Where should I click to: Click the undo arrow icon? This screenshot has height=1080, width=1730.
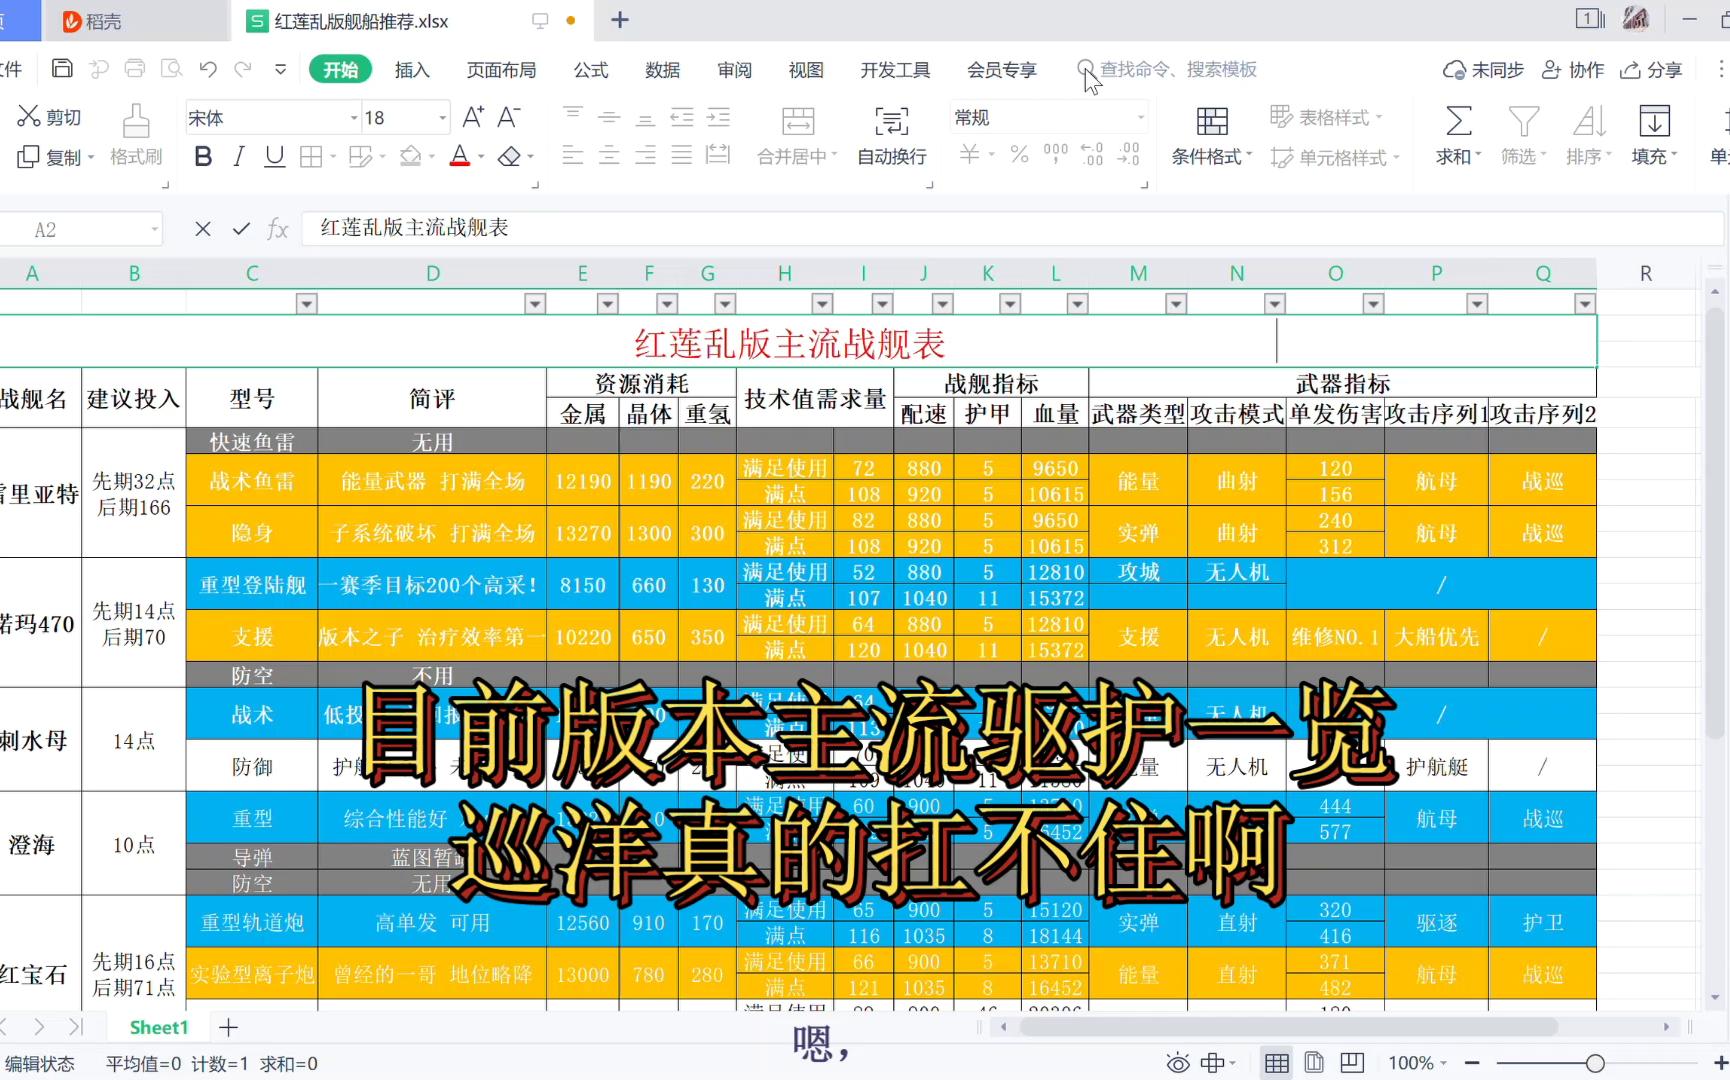pos(208,68)
